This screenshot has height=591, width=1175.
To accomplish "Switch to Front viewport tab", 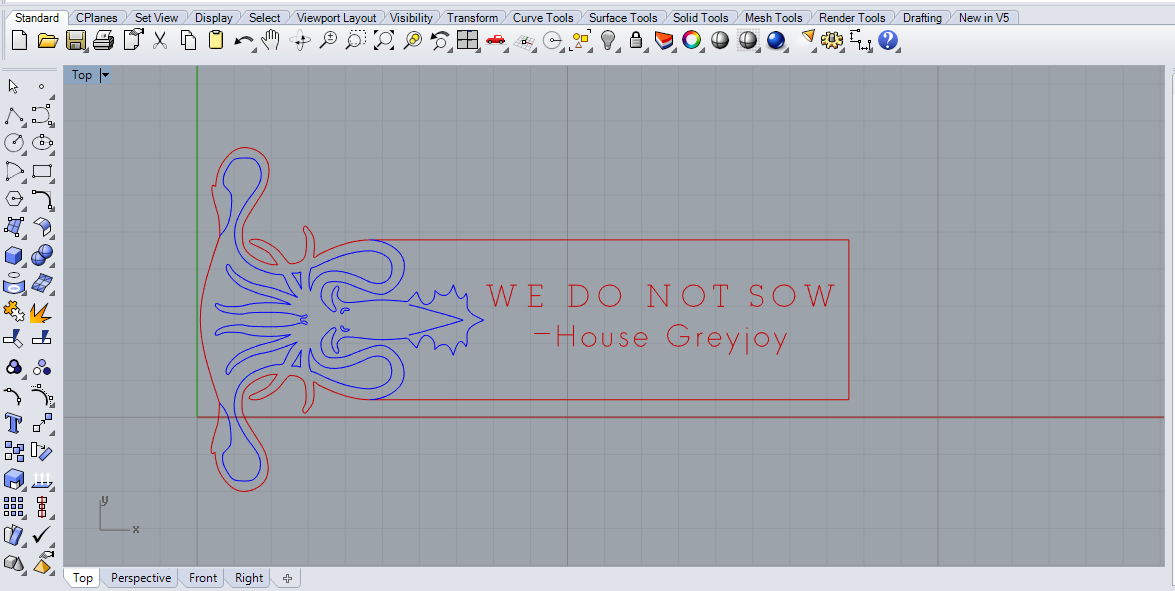I will tap(202, 578).
